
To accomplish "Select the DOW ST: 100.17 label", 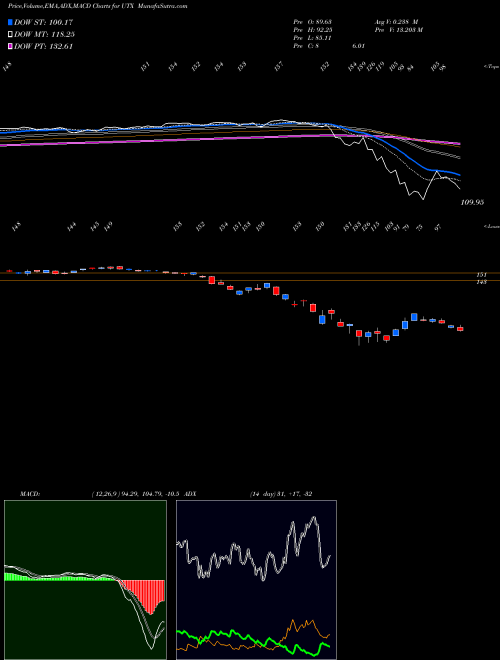I will pyautogui.click(x=43, y=22).
